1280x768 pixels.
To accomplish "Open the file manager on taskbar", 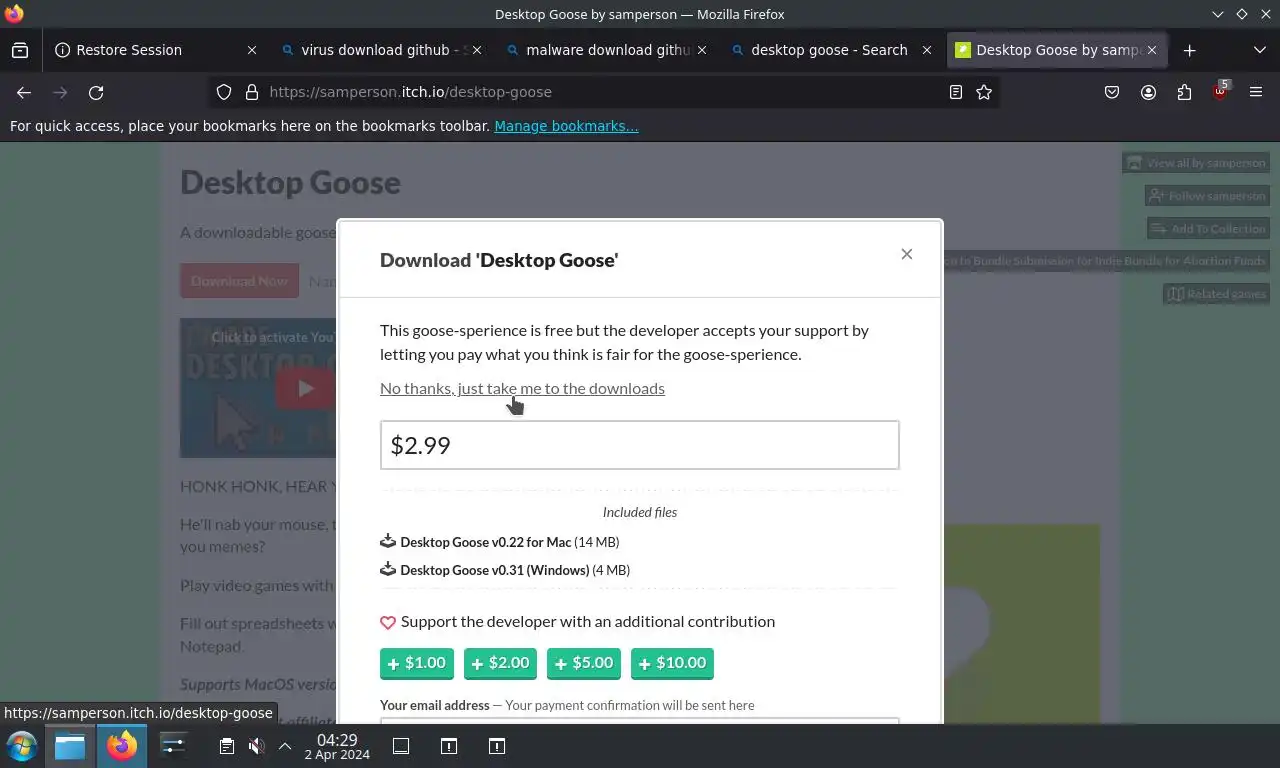I will point(70,745).
